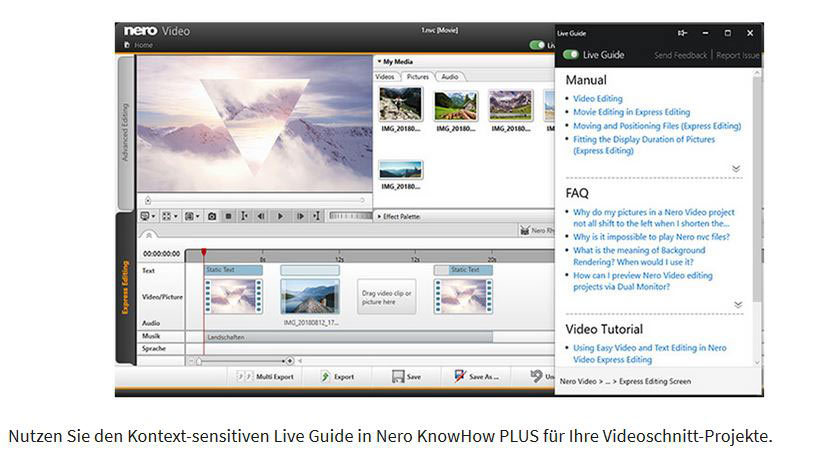Click the Undo arrow icon

(x=536, y=376)
